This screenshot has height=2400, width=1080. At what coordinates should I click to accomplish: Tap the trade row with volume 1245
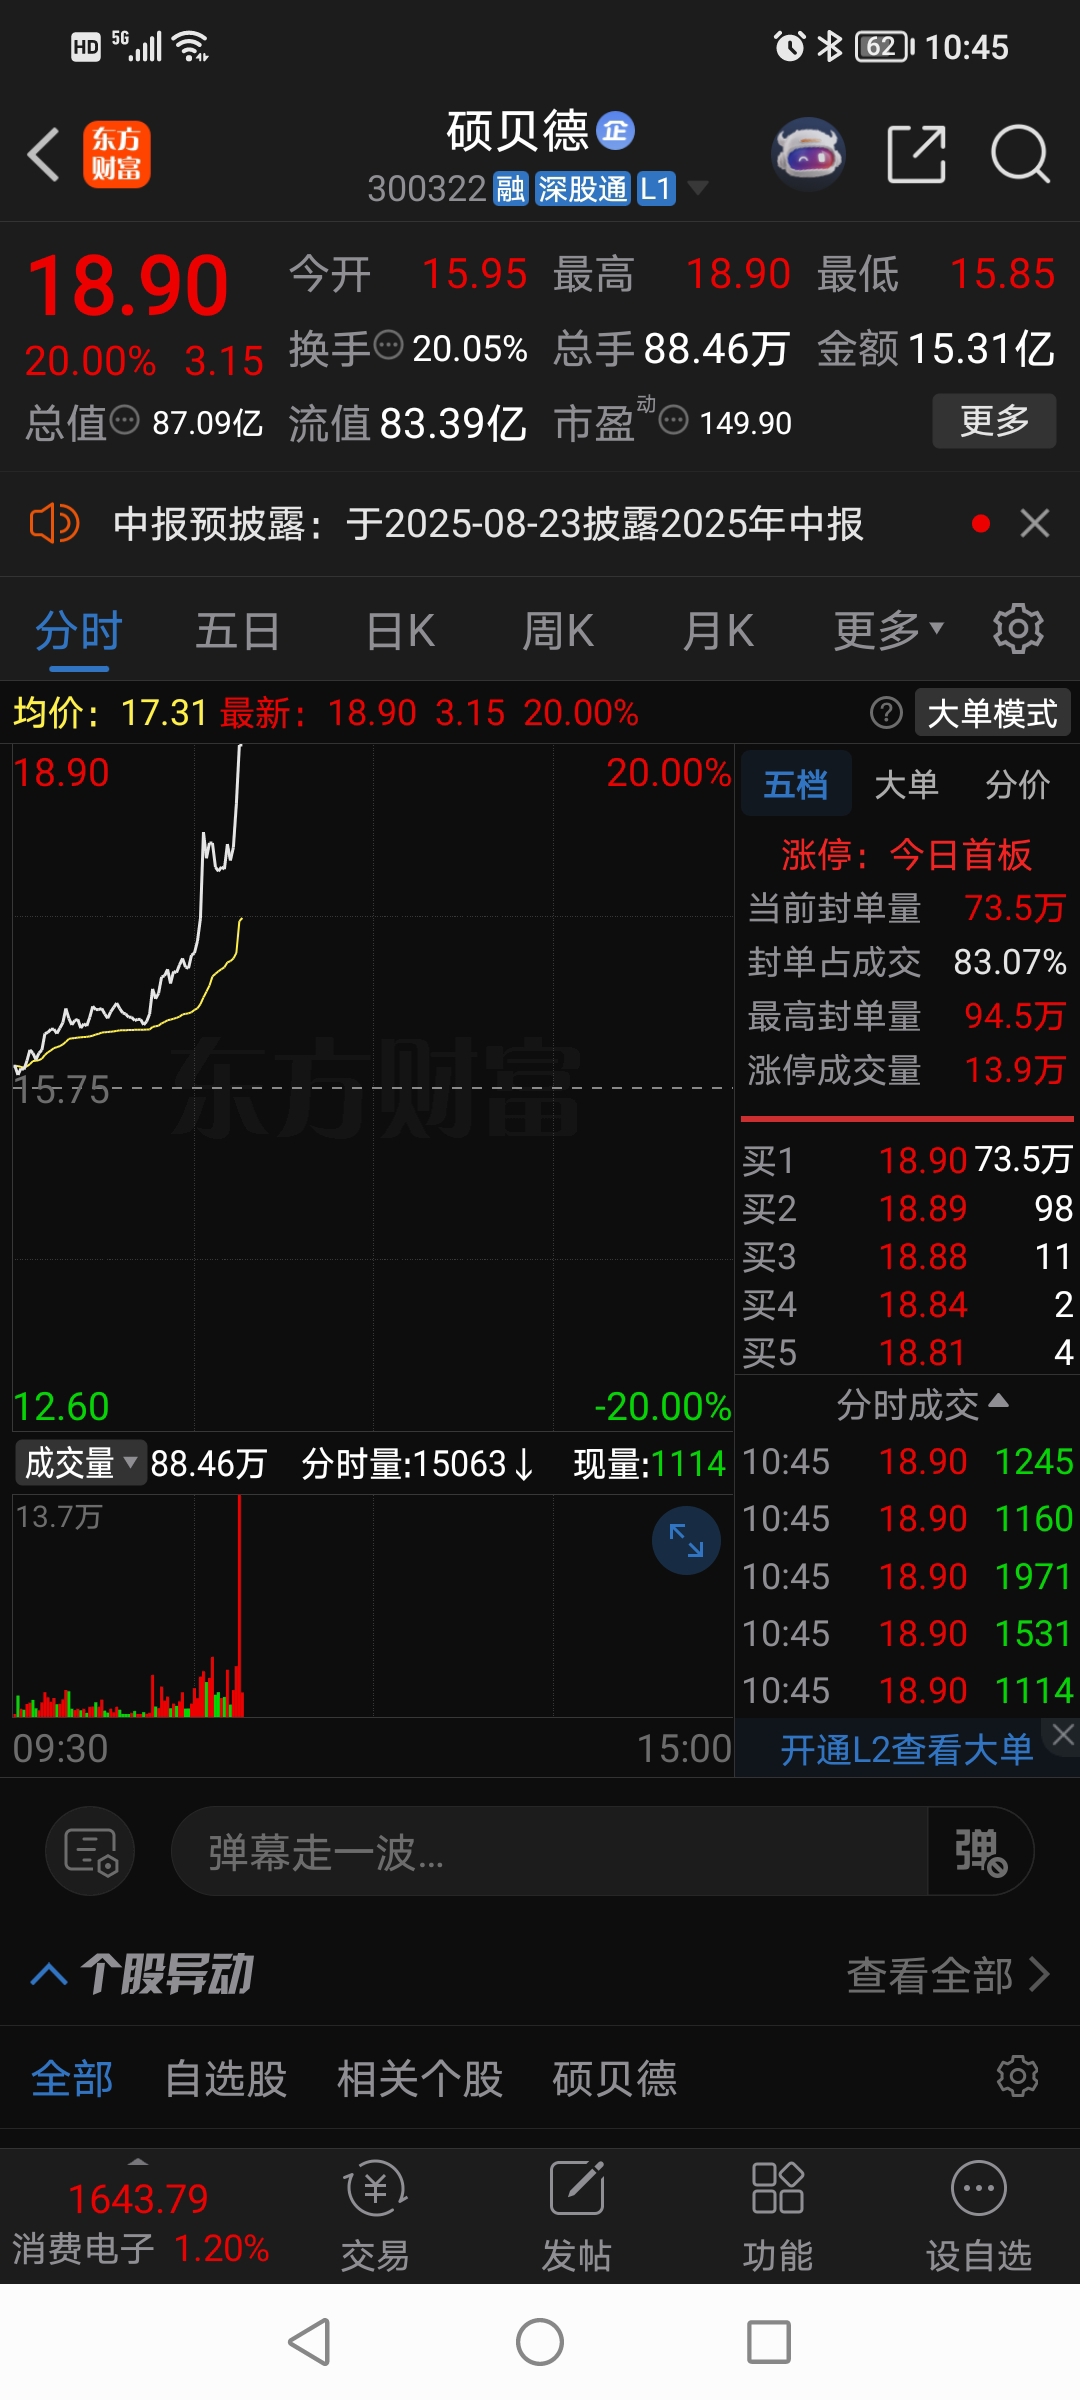907,1462
